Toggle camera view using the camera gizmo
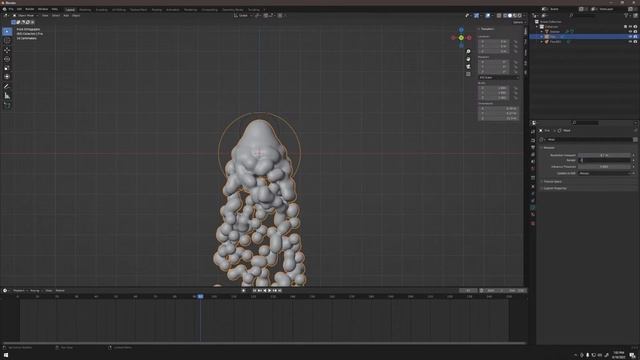This screenshot has height=360, width=640. click(x=468, y=67)
